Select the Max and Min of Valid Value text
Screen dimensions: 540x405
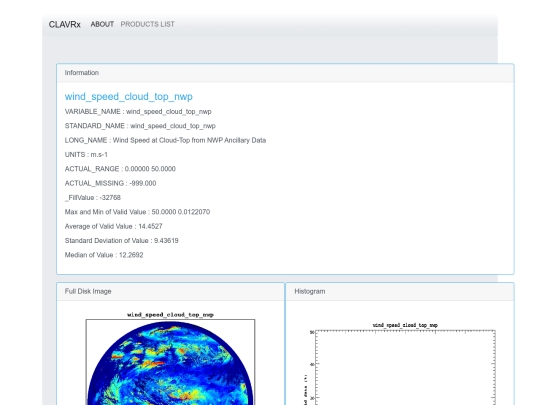coord(137,212)
